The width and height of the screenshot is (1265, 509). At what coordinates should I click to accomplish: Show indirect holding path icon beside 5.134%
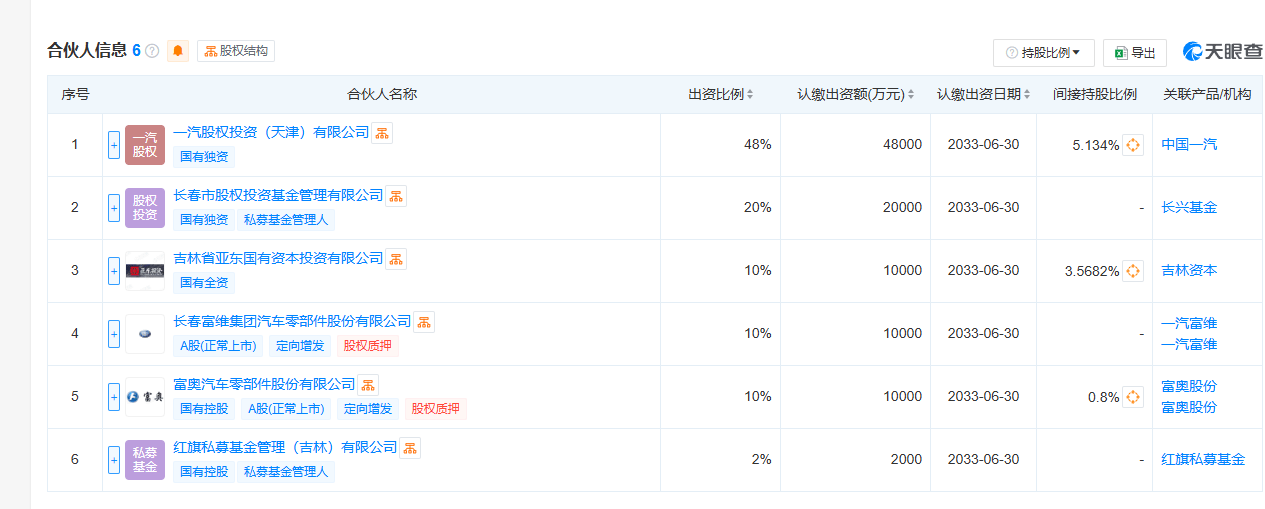tap(1133, 145)
